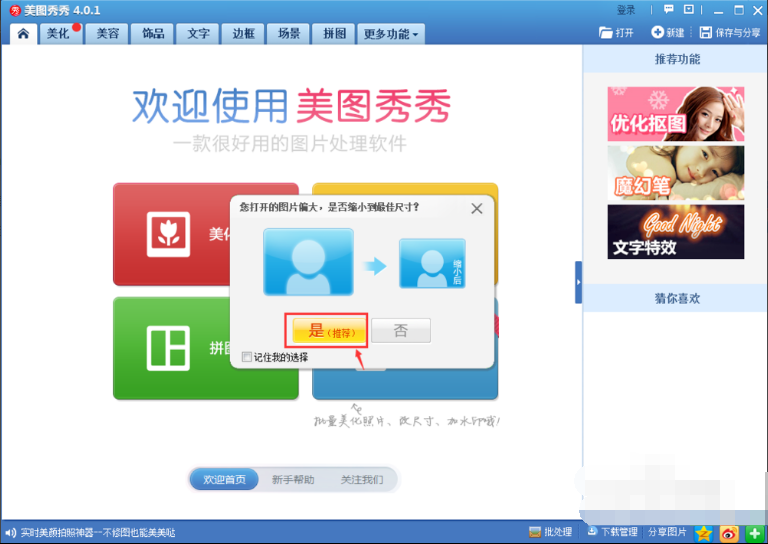Image resolution: width=768 pixels, height=544 pixels.
Task: Click 分享图片 in the status bar
Action: coord(667,532)
